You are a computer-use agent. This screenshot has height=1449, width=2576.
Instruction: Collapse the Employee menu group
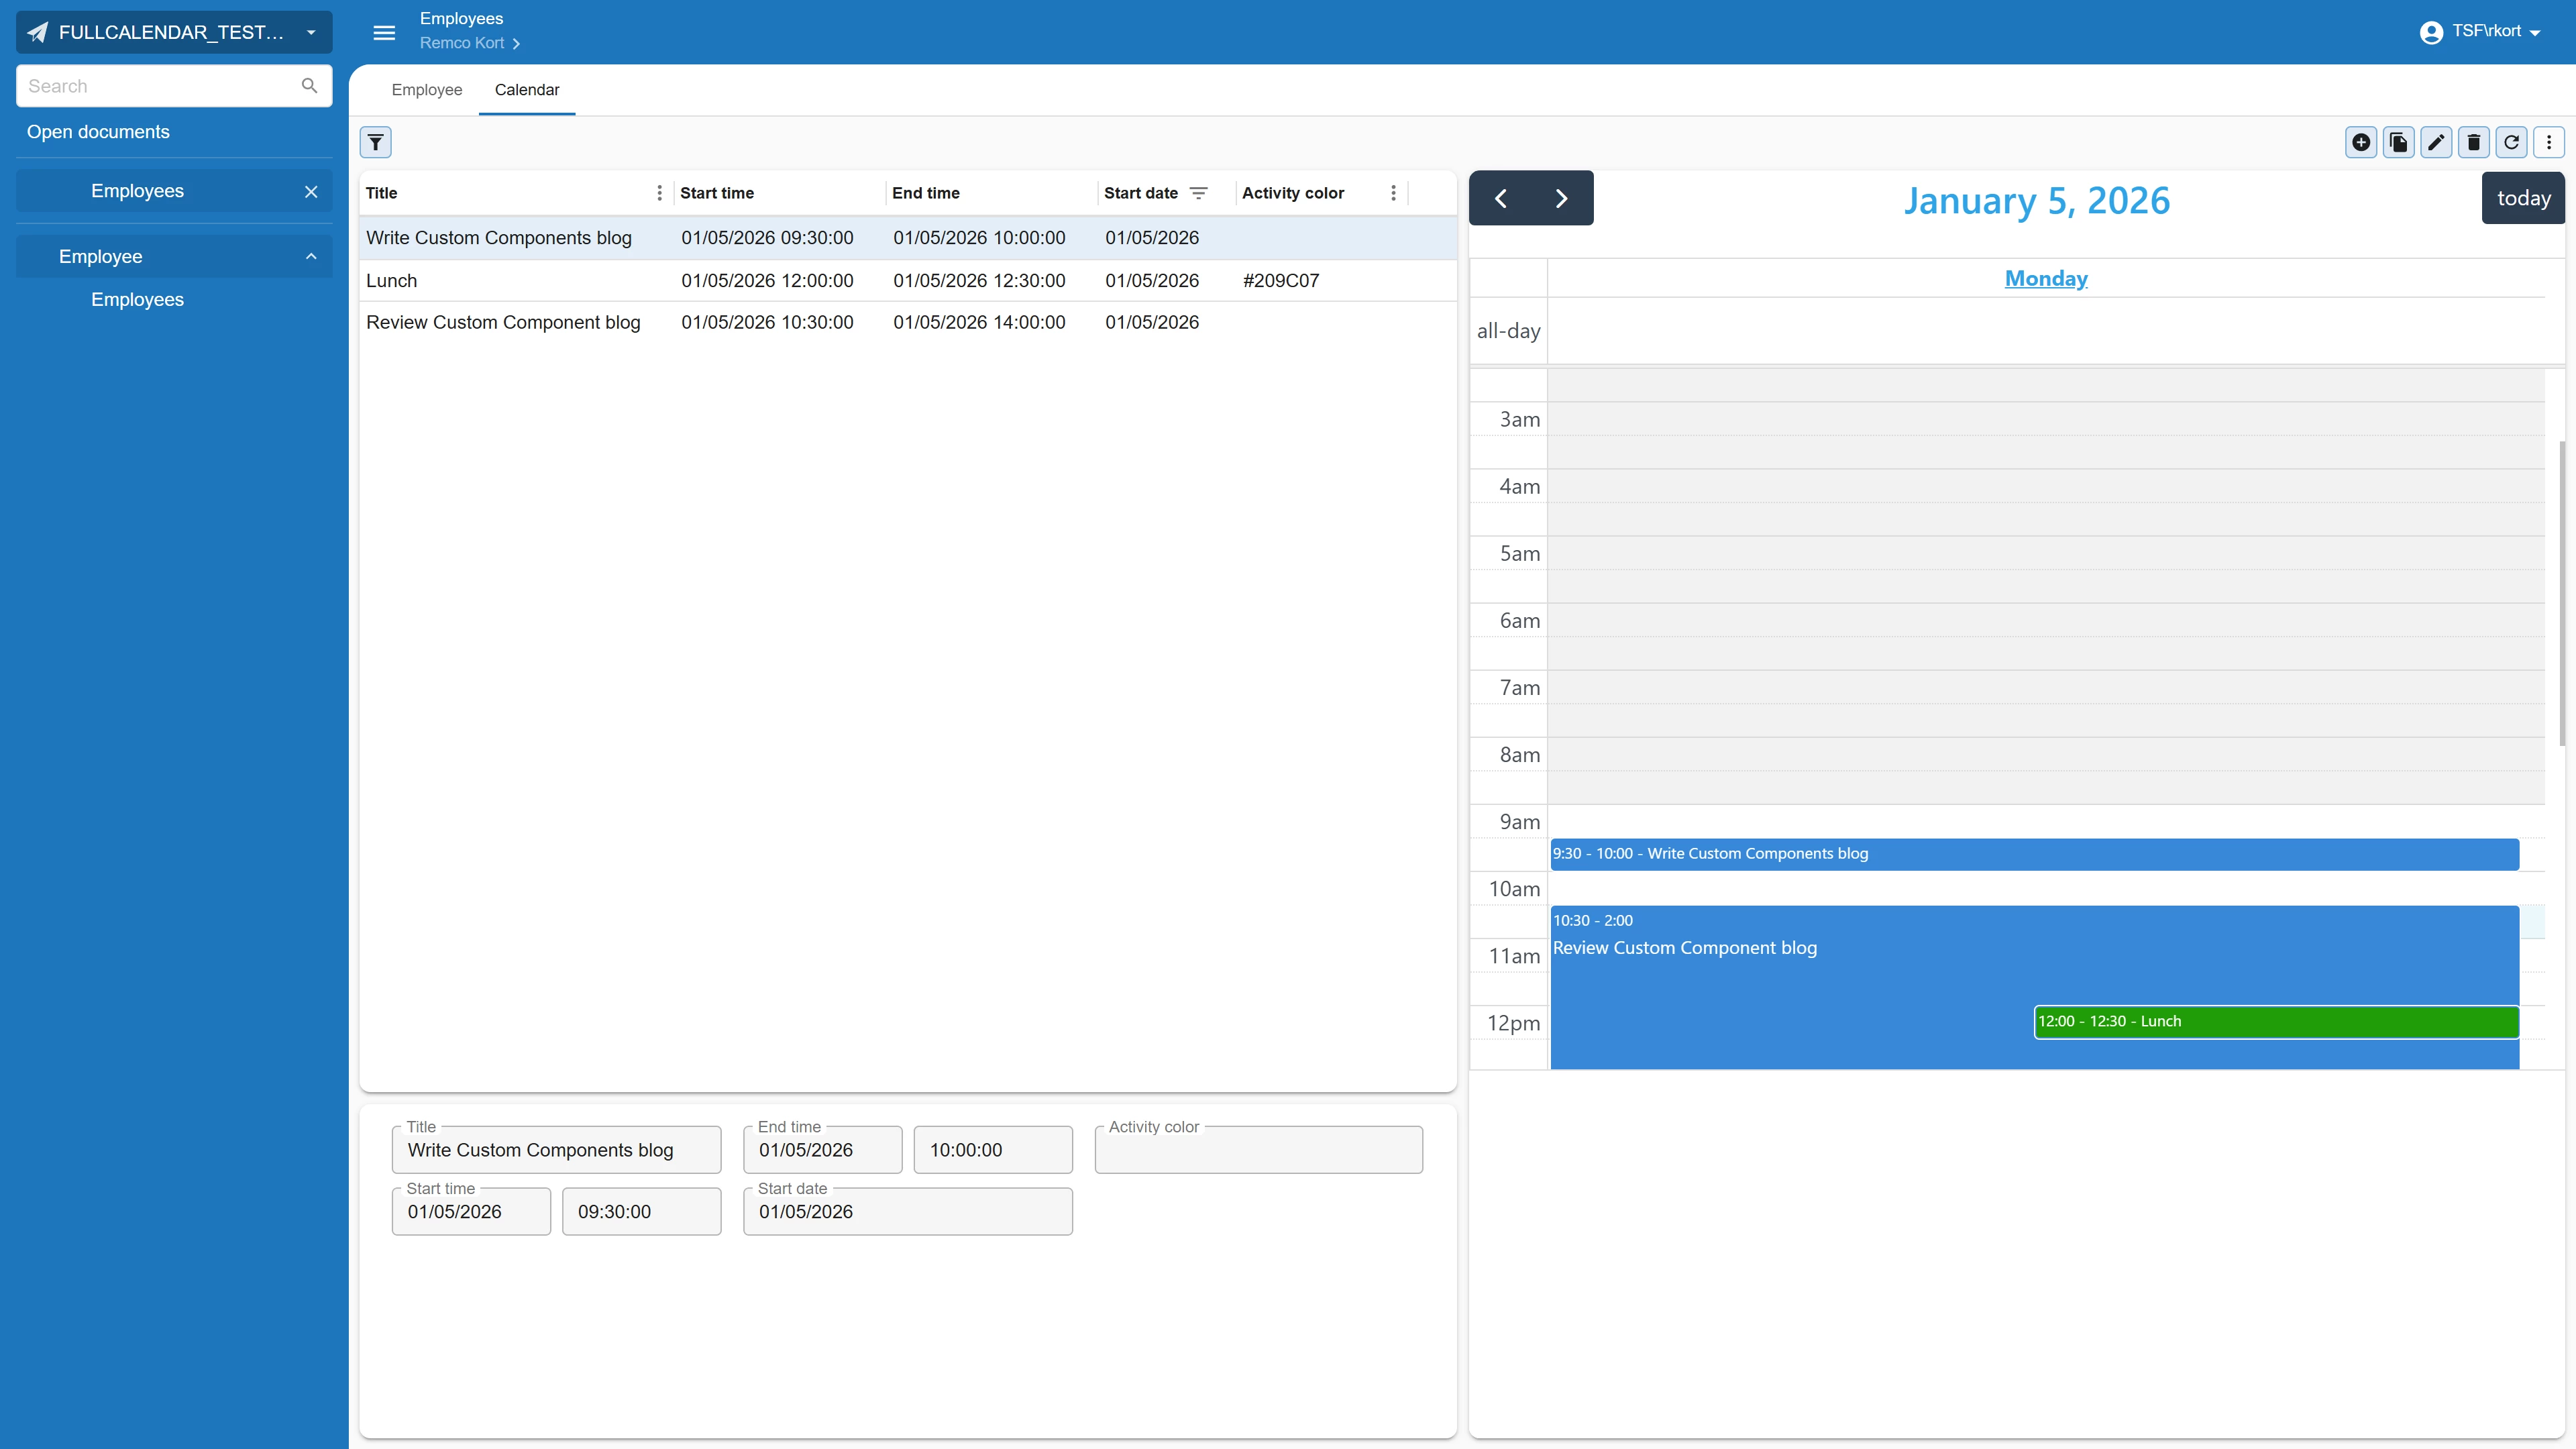[311, 257]
